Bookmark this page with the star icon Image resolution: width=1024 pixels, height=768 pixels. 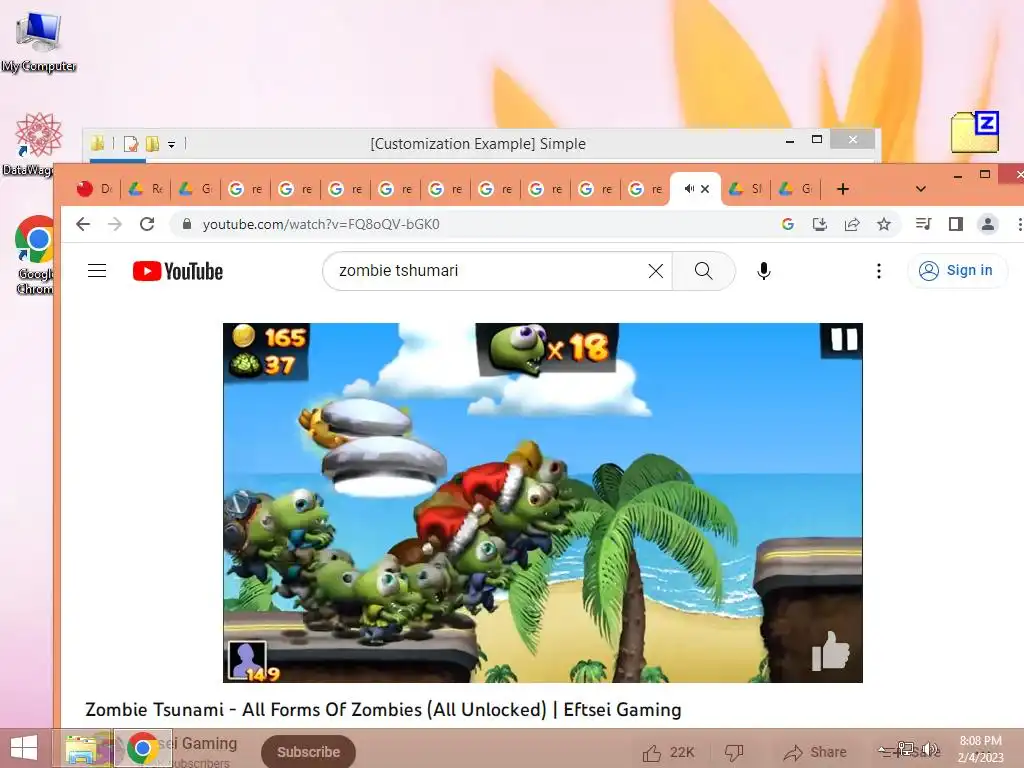pyautogui.click(x=884, y=224)
